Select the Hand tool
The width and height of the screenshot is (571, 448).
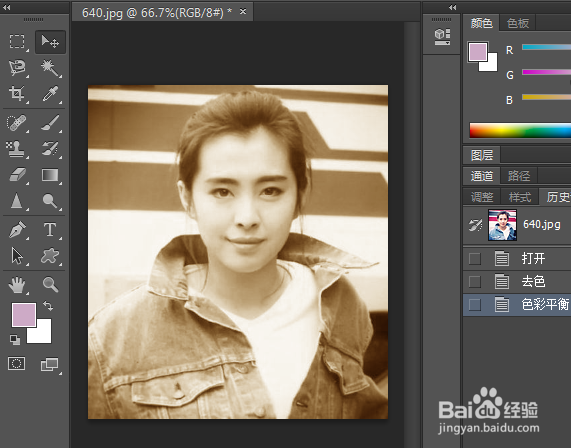tap(17, 285)
